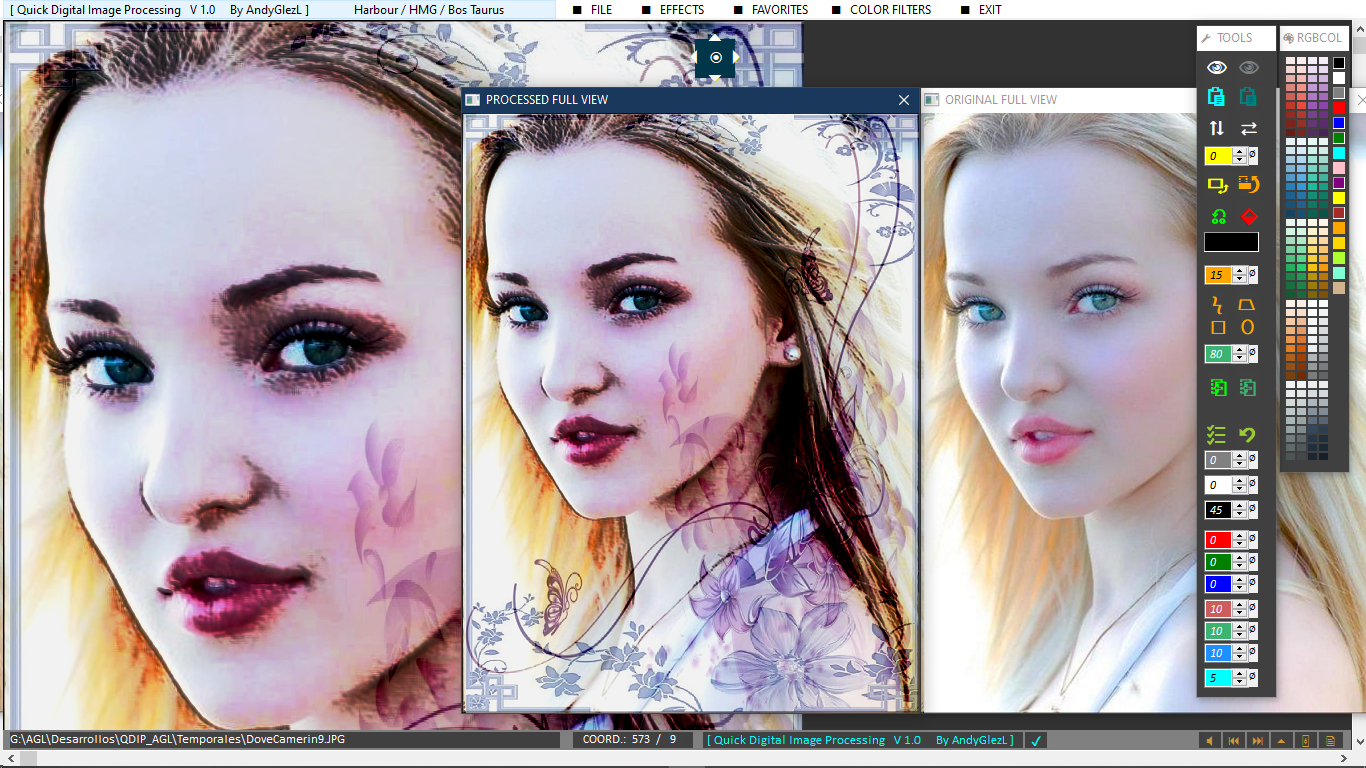Click the horizontal swap arrows icon
Screen dimensions: 1366x768
tap(1249, 128)
